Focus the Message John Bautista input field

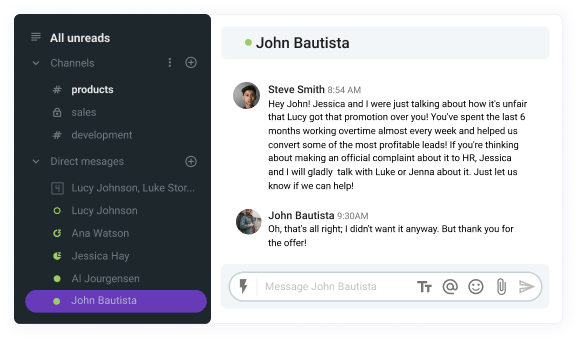point(335,286)
